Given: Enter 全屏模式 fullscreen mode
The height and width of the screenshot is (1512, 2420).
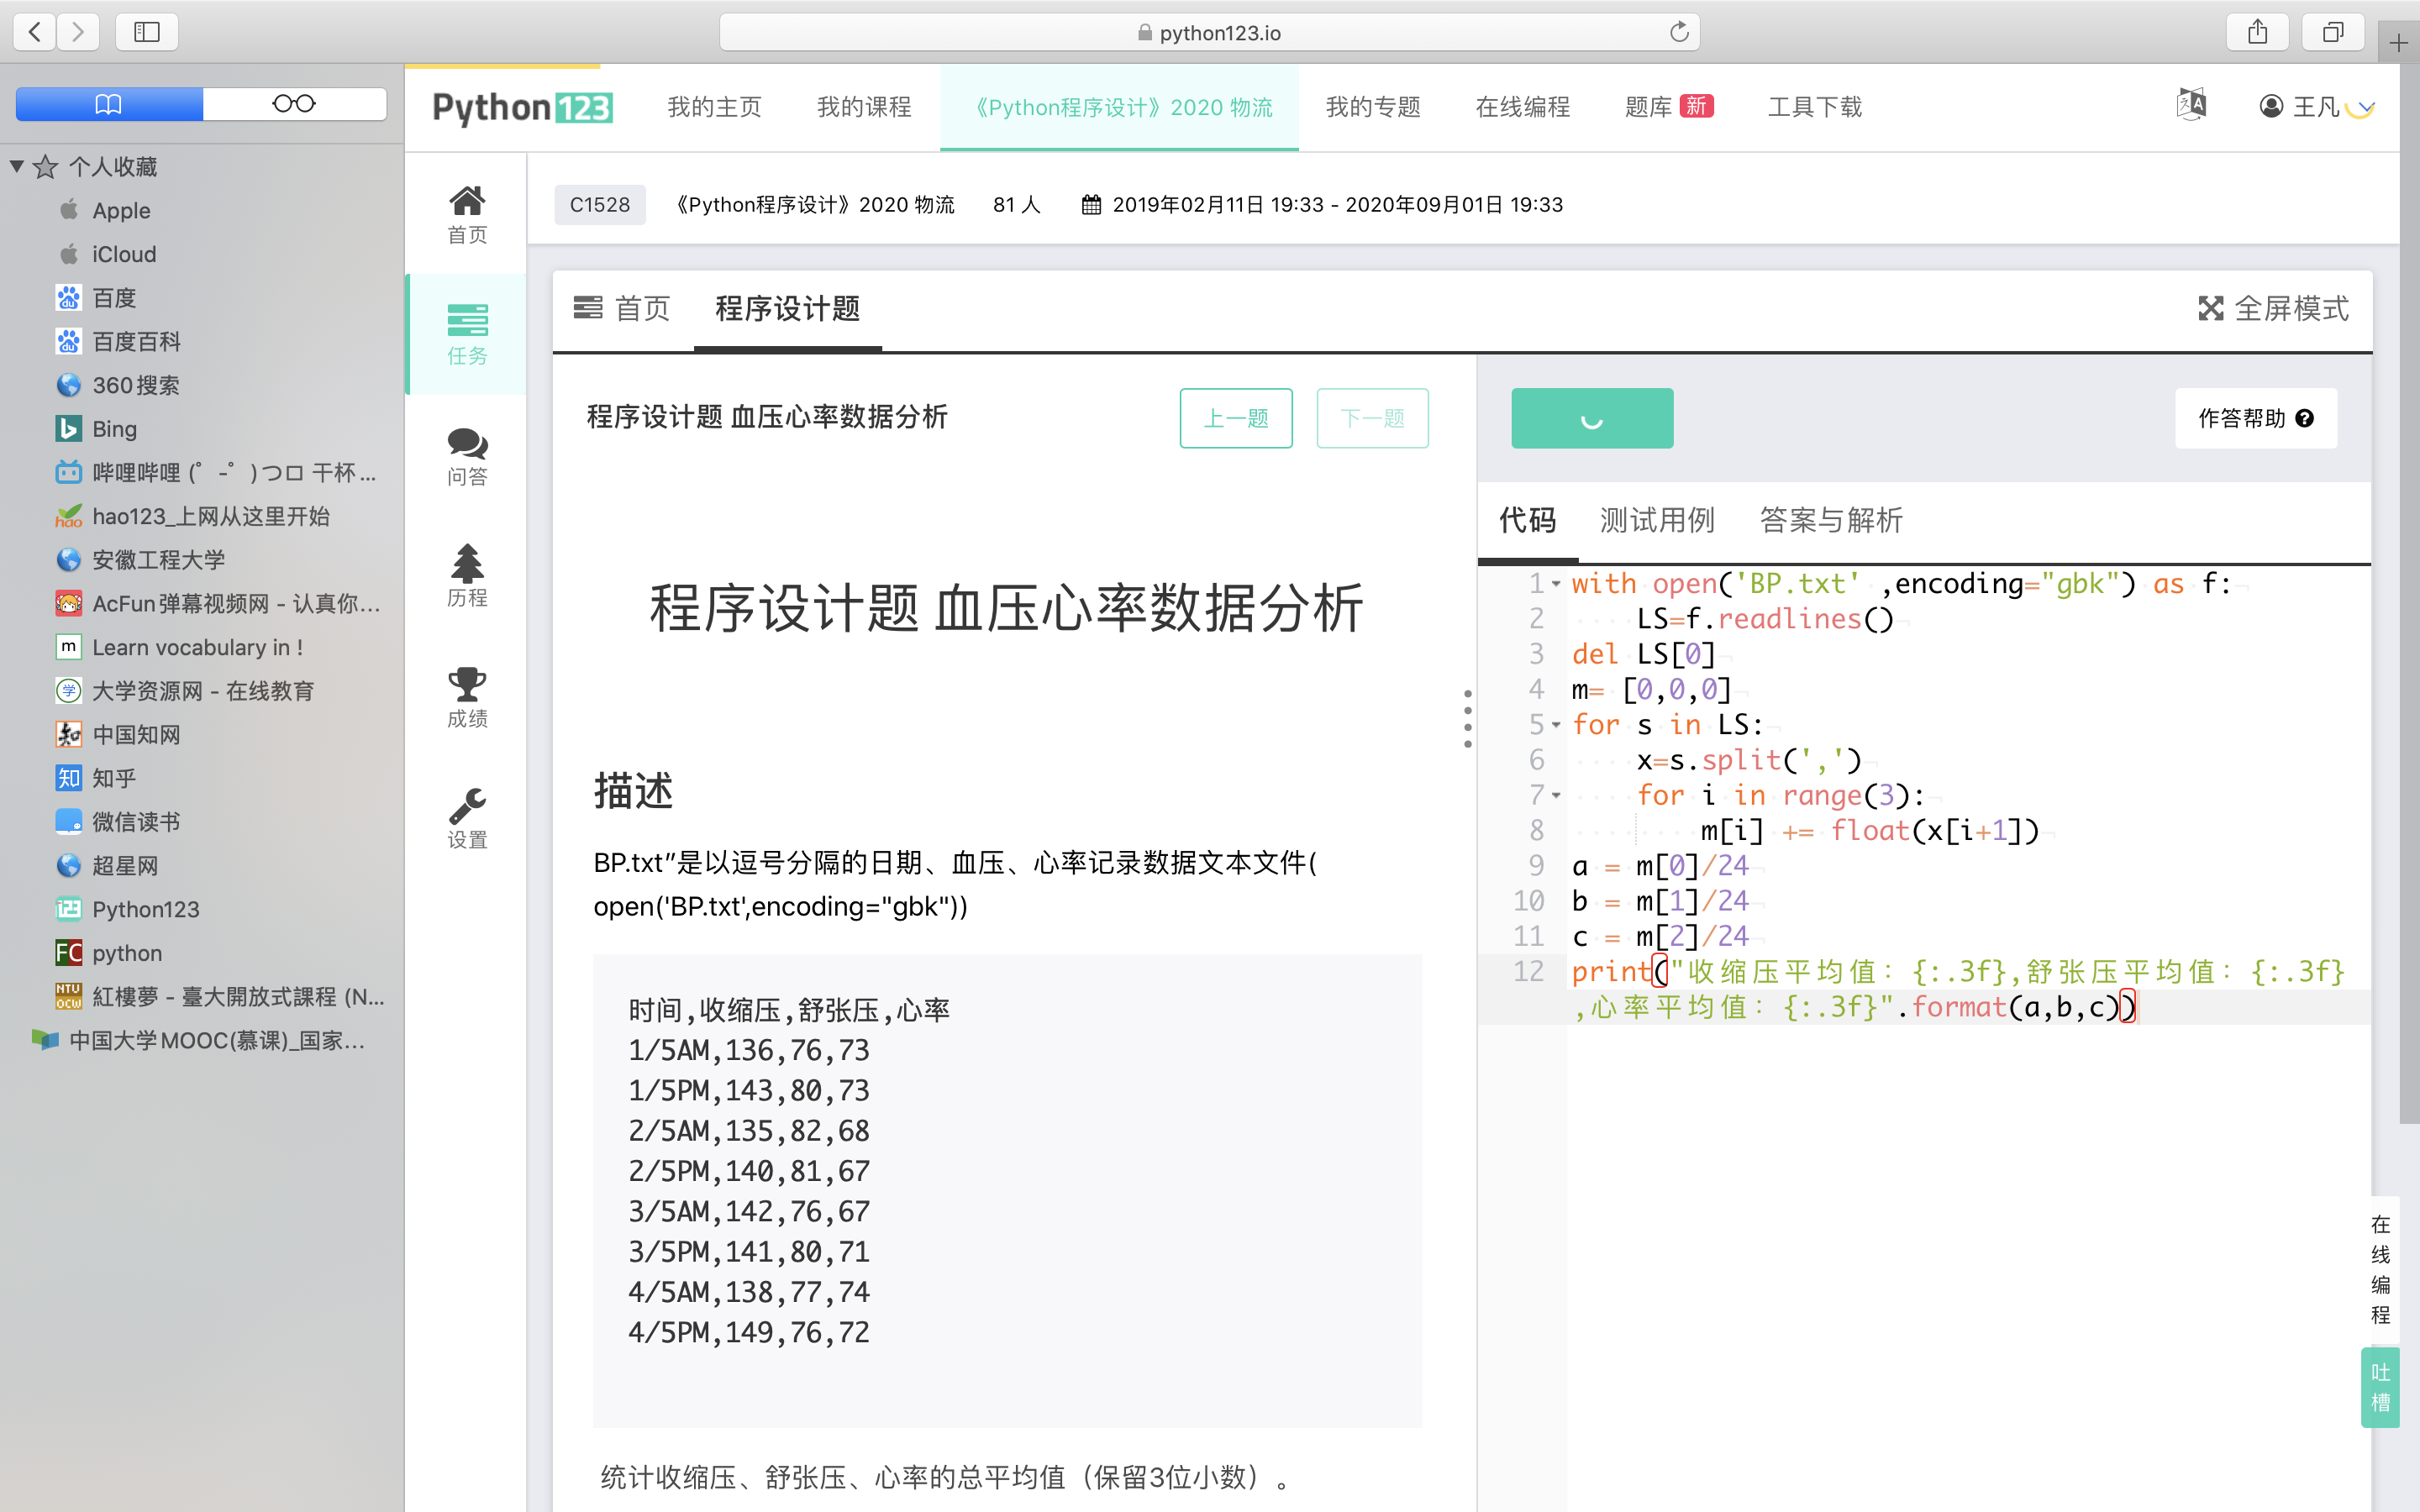Looking at the screenshot, I should (2273, 308).
